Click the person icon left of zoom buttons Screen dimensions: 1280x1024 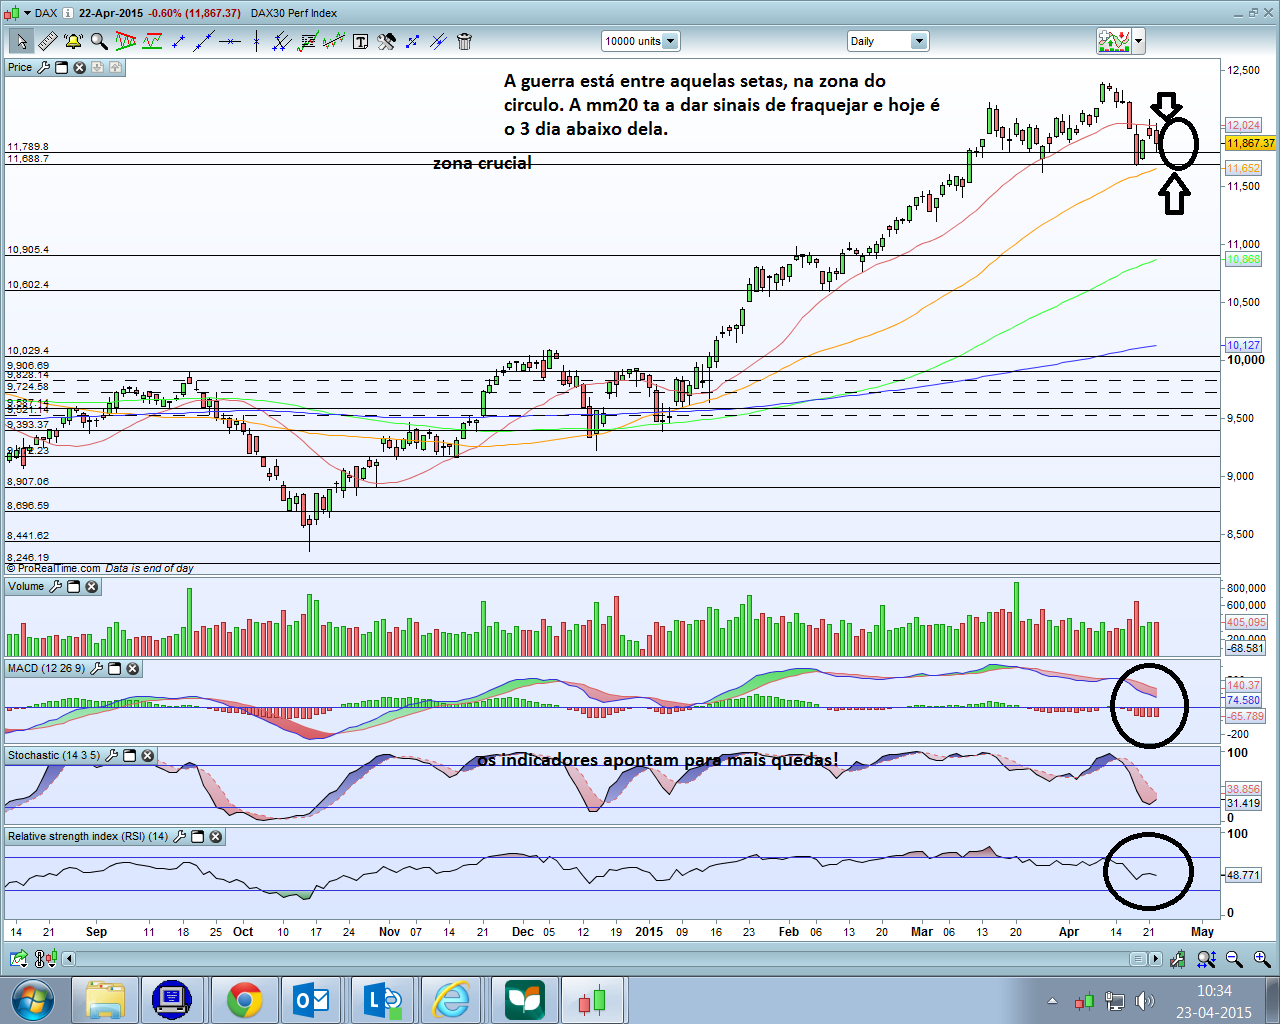(1178, 959)
